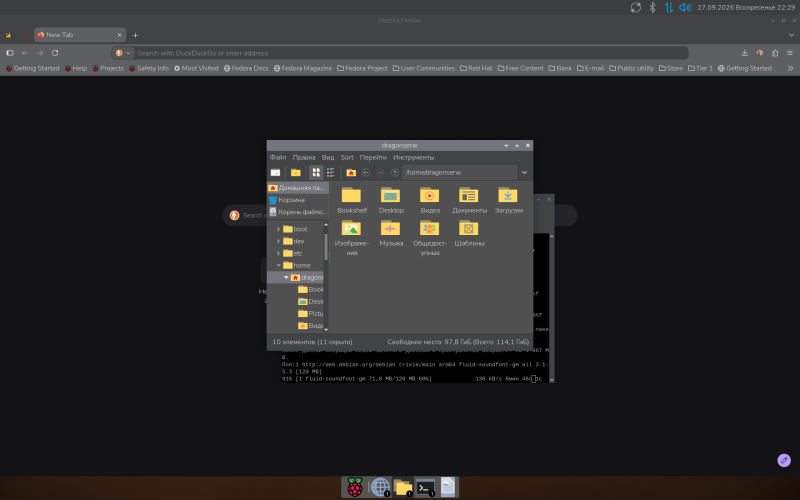Image resolution: width=800 pixels, height=500 pixels.
Task: Go to home folder via toolbar icon
Action: 351,172
